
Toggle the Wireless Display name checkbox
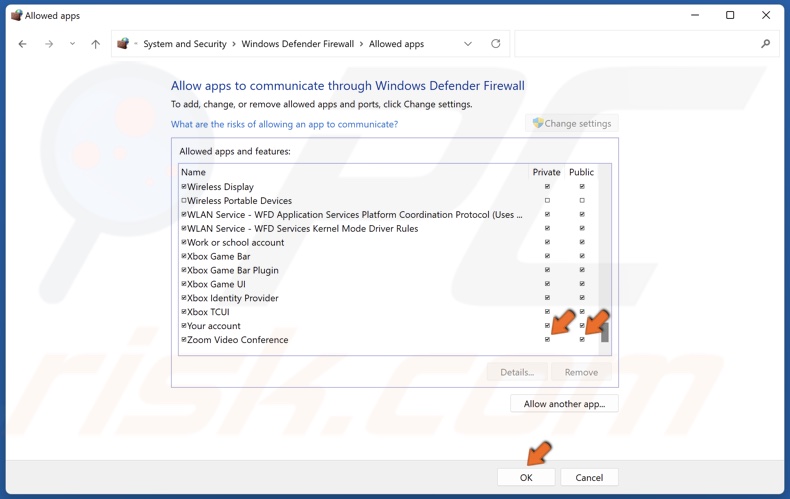[184, 186]
